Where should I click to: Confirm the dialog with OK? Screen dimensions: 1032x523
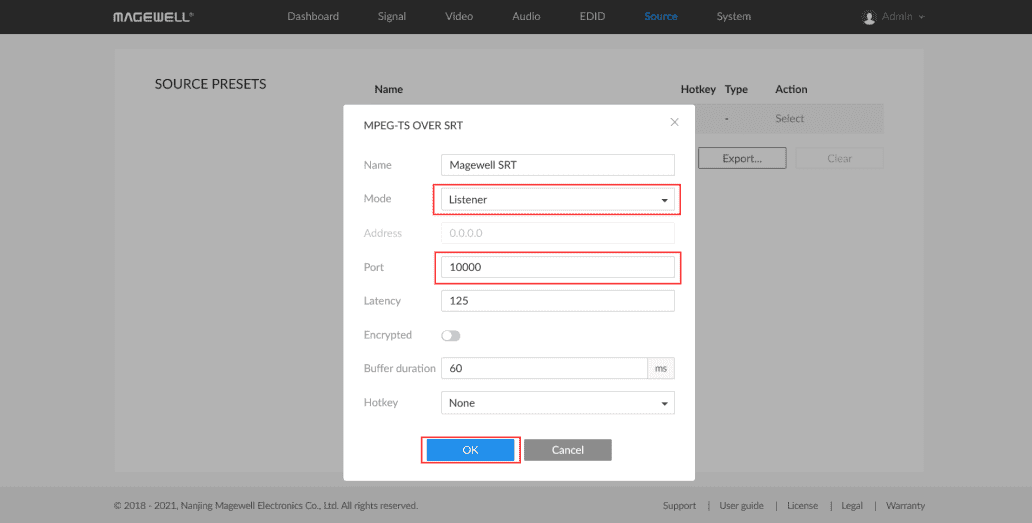pyautogui.click(x=470, y=450)
